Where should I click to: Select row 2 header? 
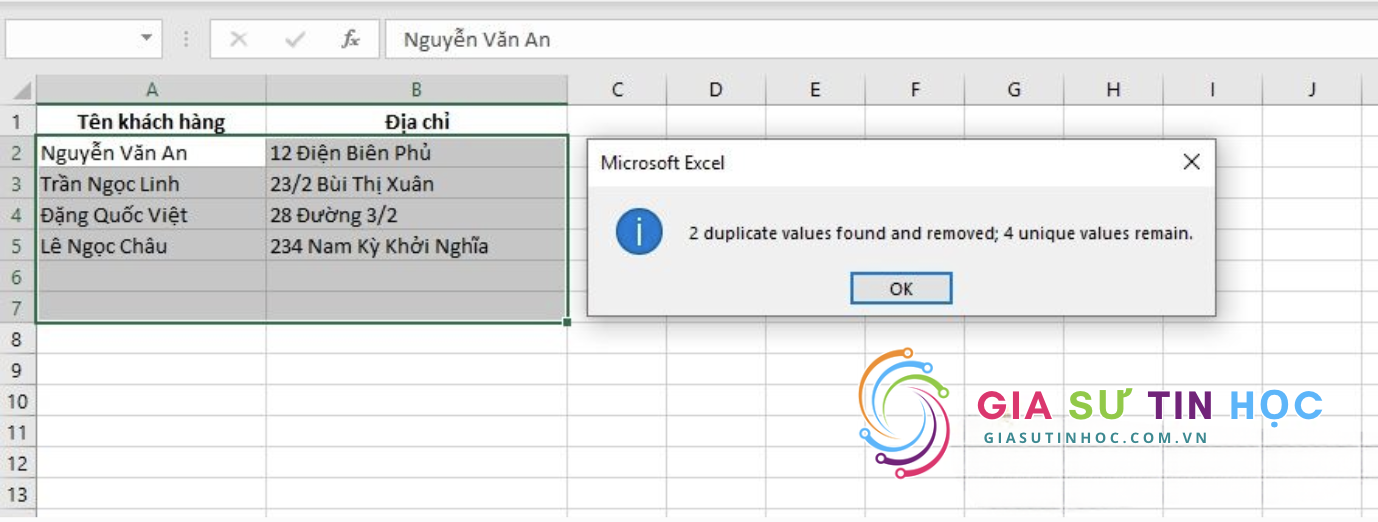[18, 153]
